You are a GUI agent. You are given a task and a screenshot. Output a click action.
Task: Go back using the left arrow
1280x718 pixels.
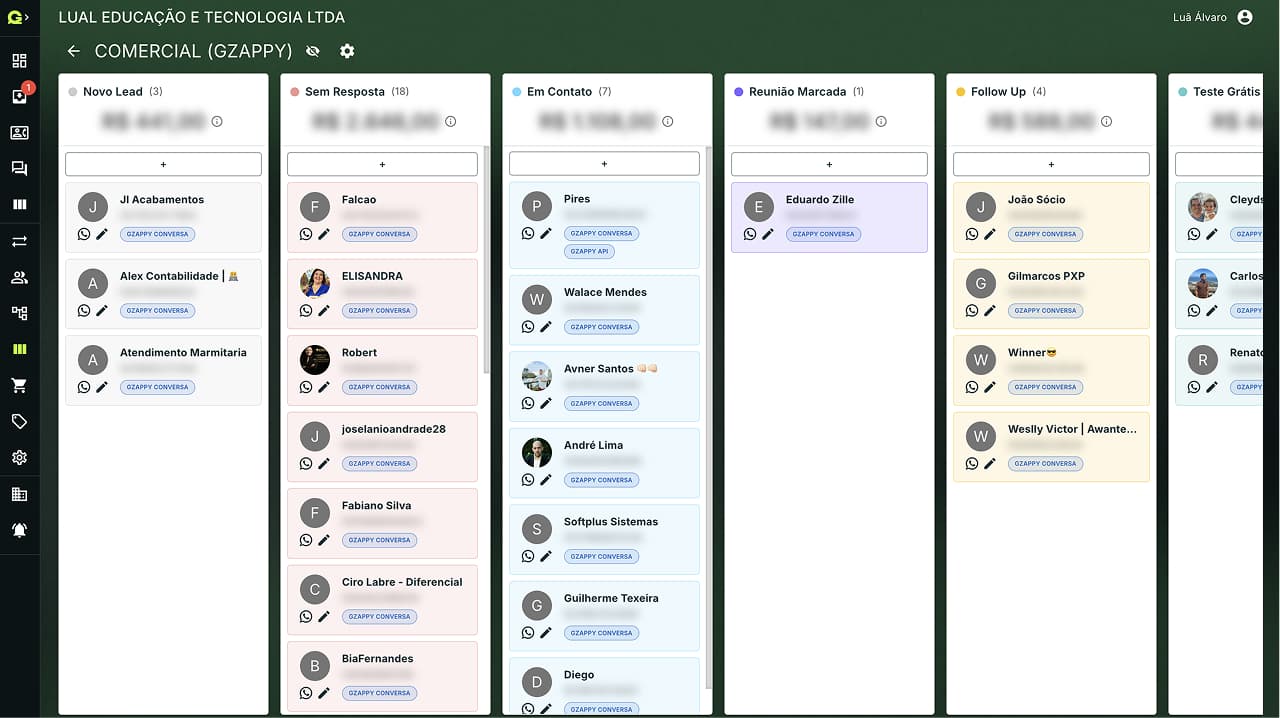tap(73, 51)
